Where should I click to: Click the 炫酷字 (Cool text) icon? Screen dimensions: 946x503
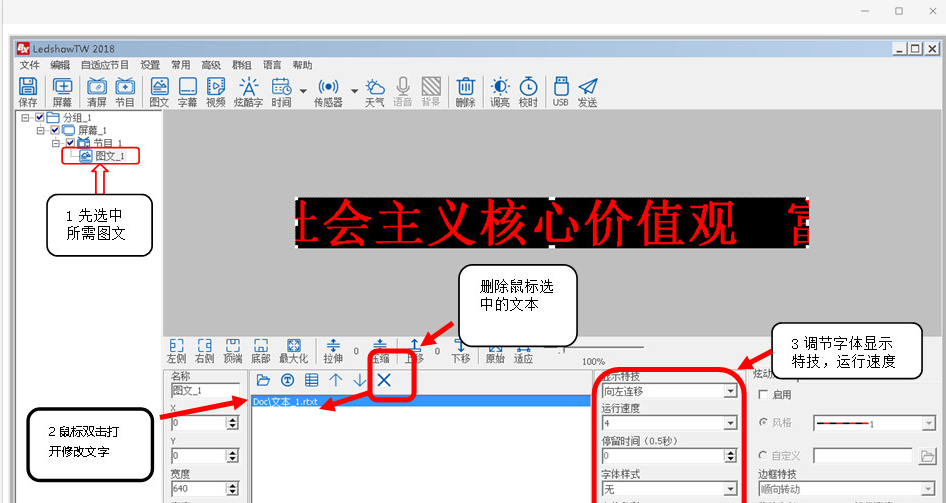pyautogui.click(x=248, y=91)
